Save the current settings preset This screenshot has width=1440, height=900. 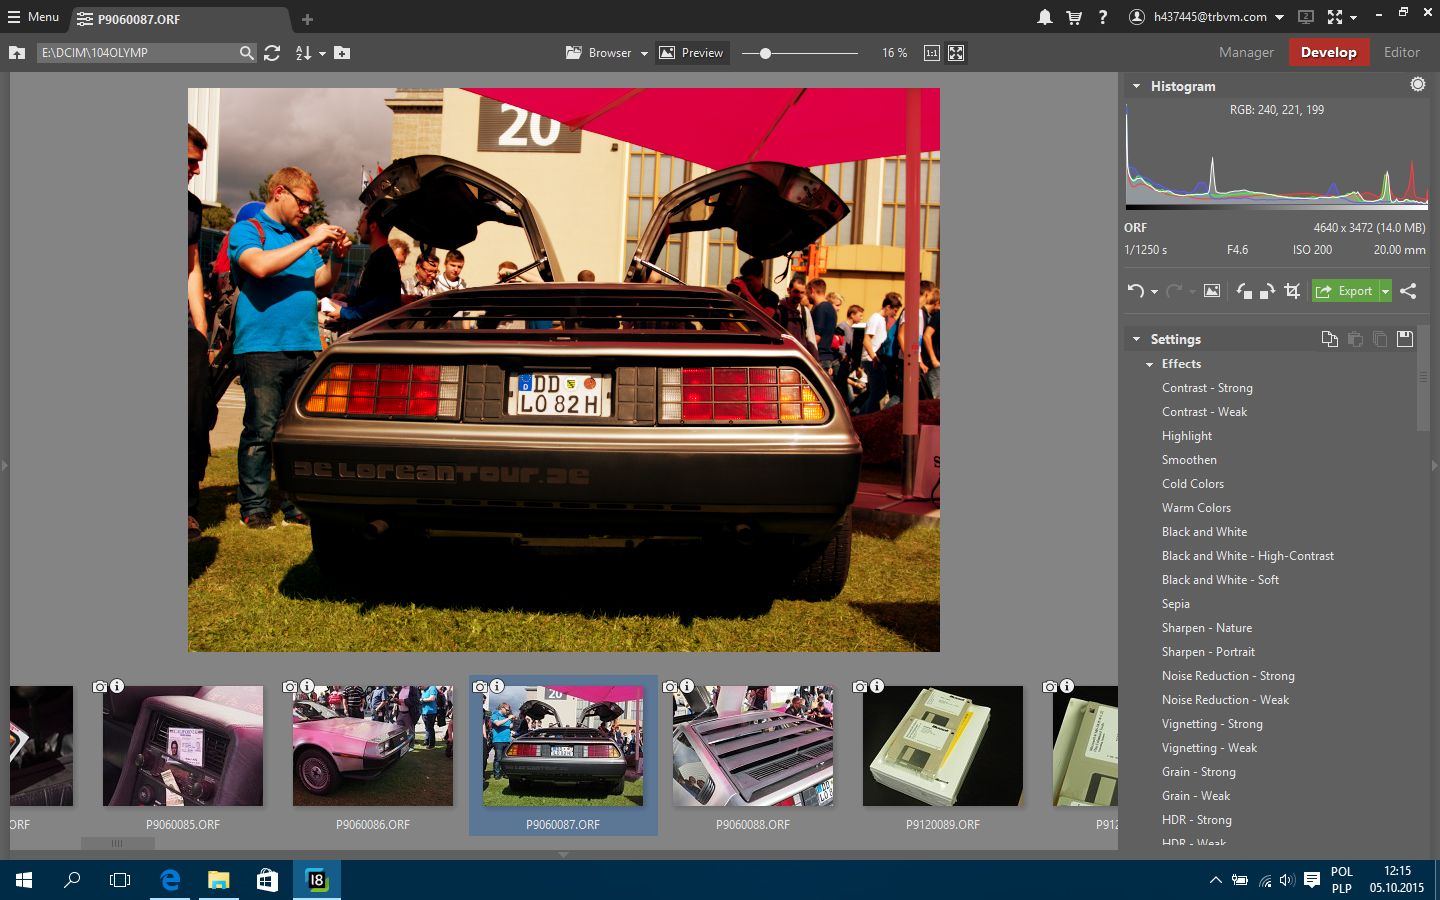(1404, 339)
